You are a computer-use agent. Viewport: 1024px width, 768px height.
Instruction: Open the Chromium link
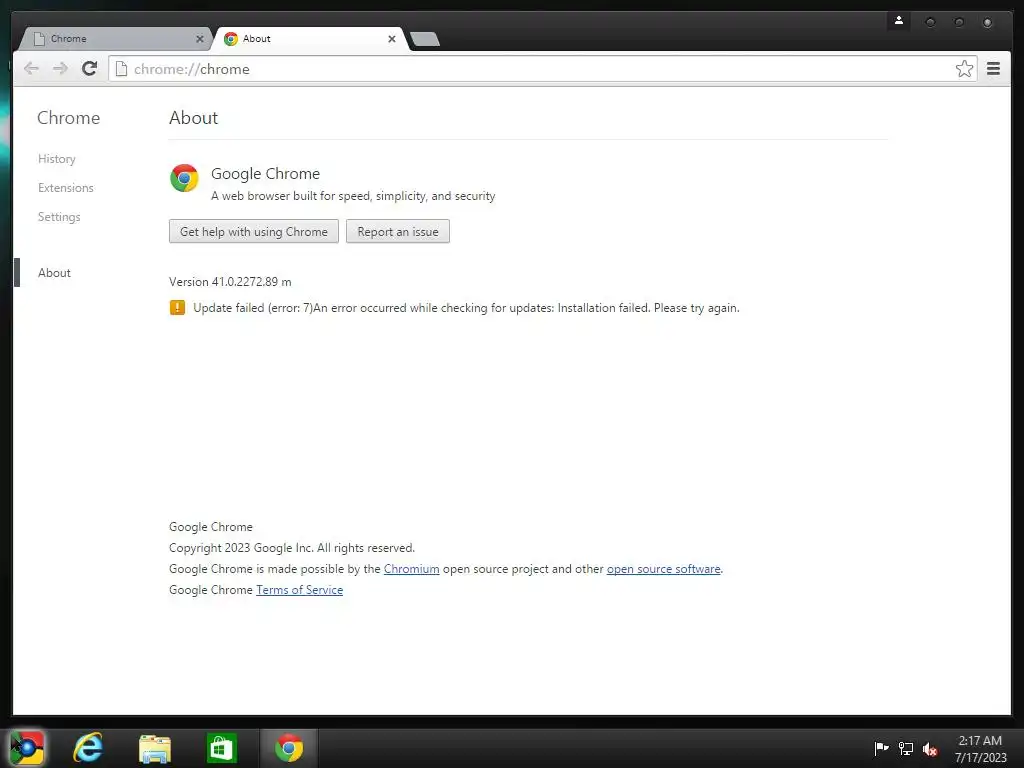411,569
